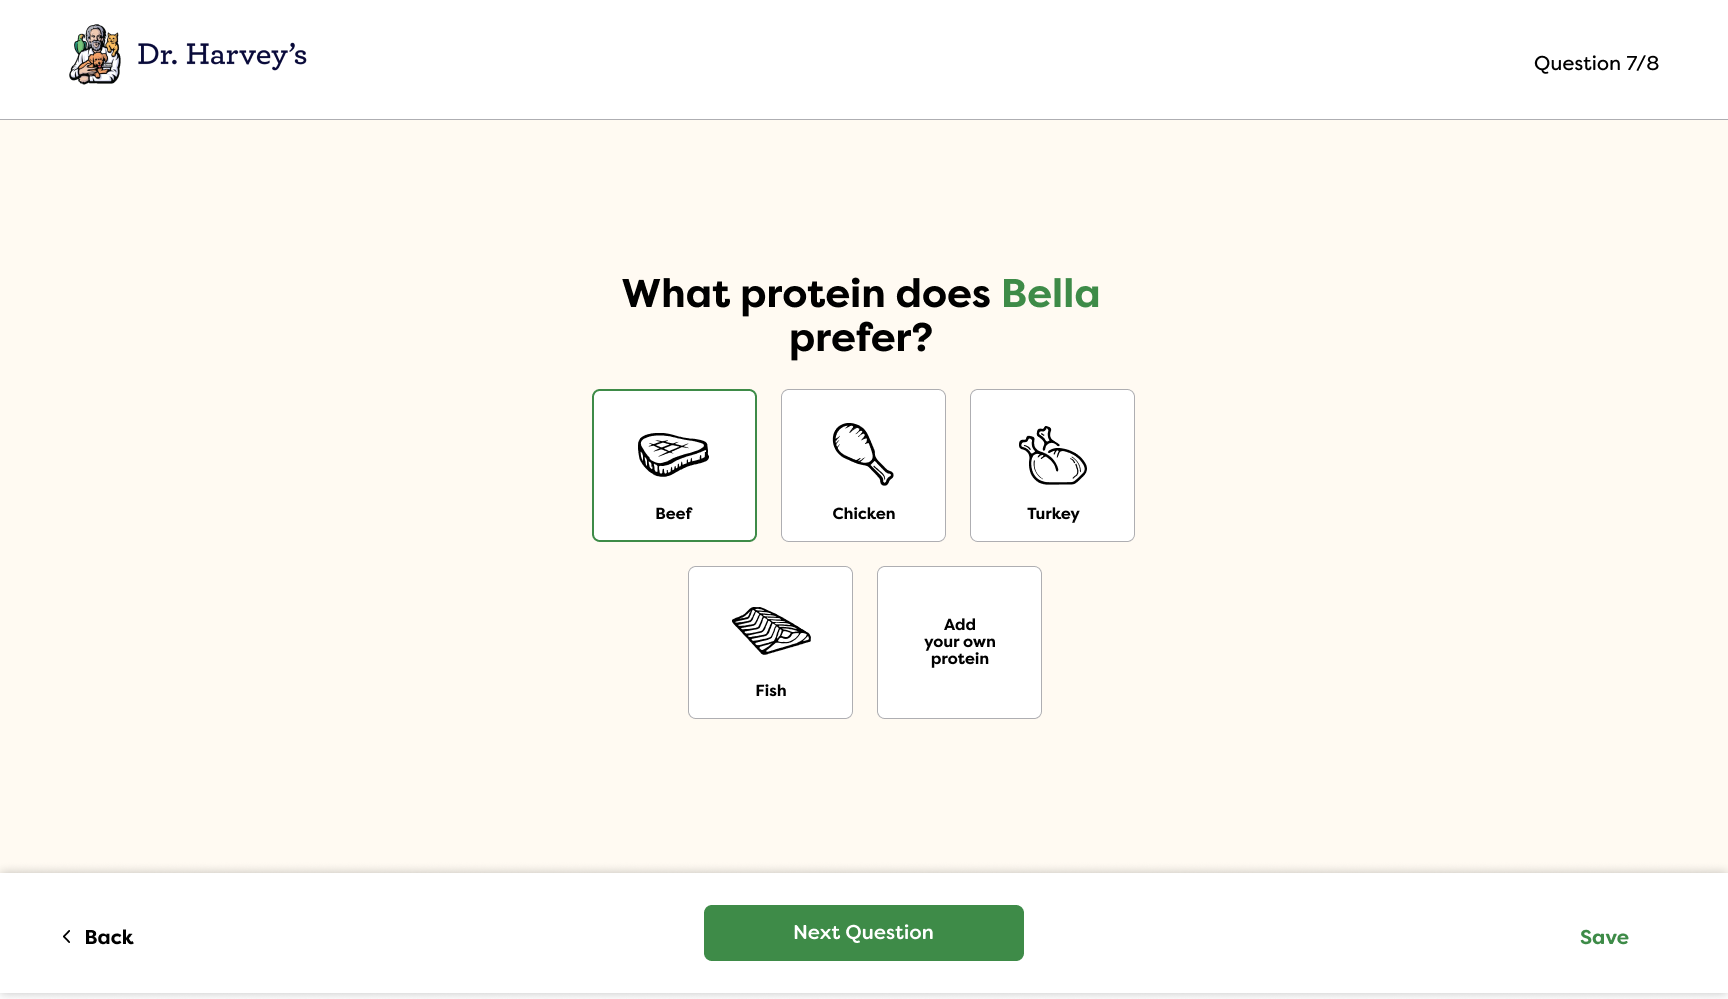Click the words "What protein does" in the heading
The height and width of the screenshot is (999, 1728).
pyautogui.click(x=806, y=294)
